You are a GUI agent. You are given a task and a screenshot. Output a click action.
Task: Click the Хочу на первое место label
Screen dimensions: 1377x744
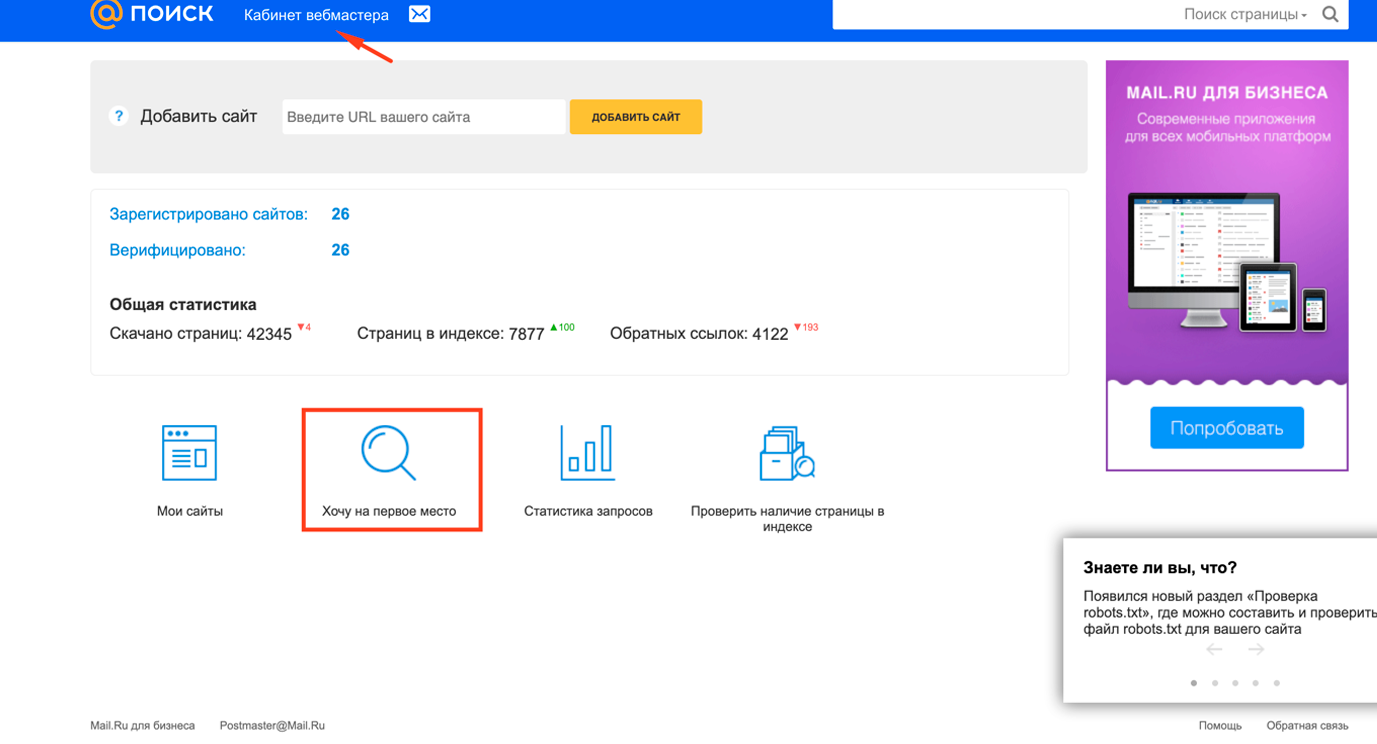pyautogui.click(x=389, y=511)
